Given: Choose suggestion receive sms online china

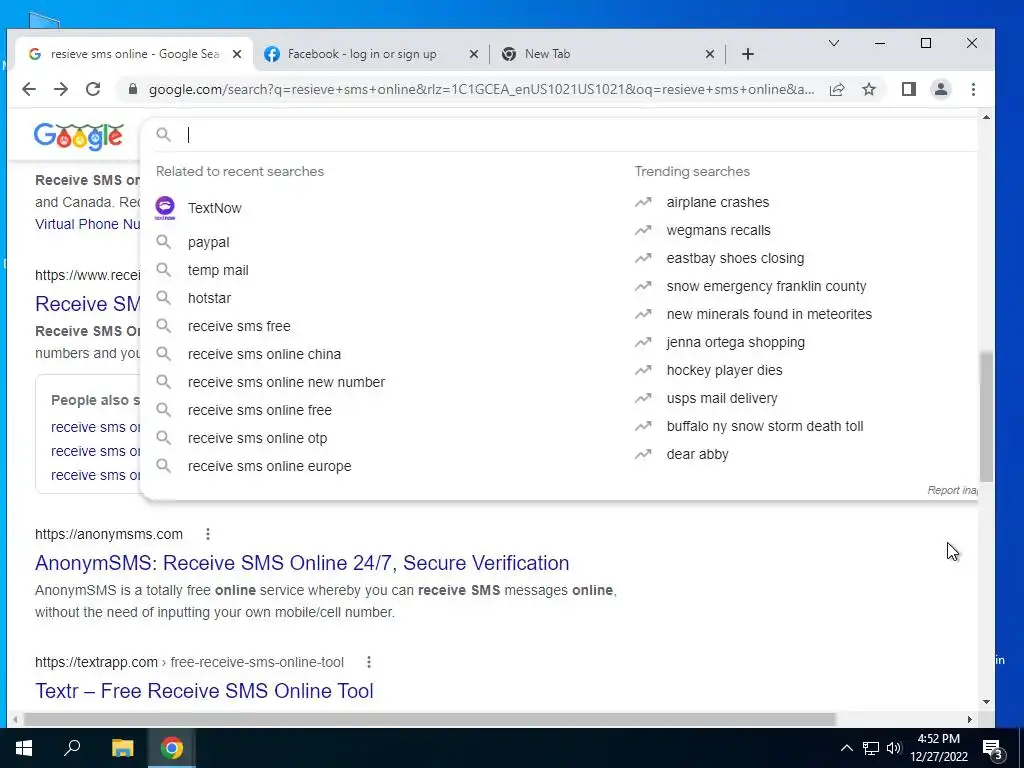Looking at the screenshot, I should 264,354.
